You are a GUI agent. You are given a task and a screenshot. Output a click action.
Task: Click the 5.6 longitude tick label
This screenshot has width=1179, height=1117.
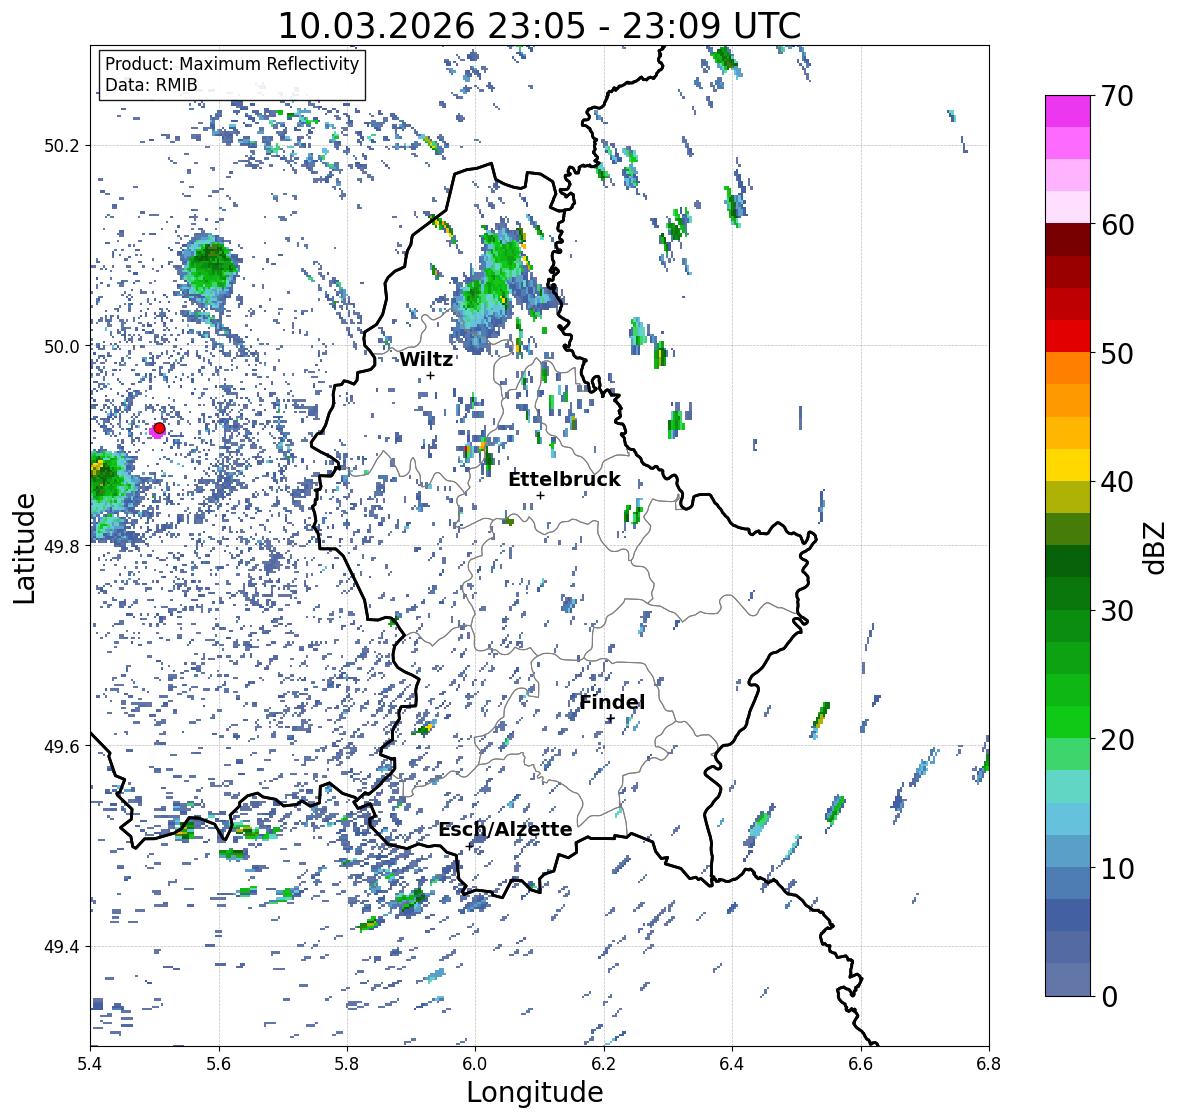[219, 1064]
